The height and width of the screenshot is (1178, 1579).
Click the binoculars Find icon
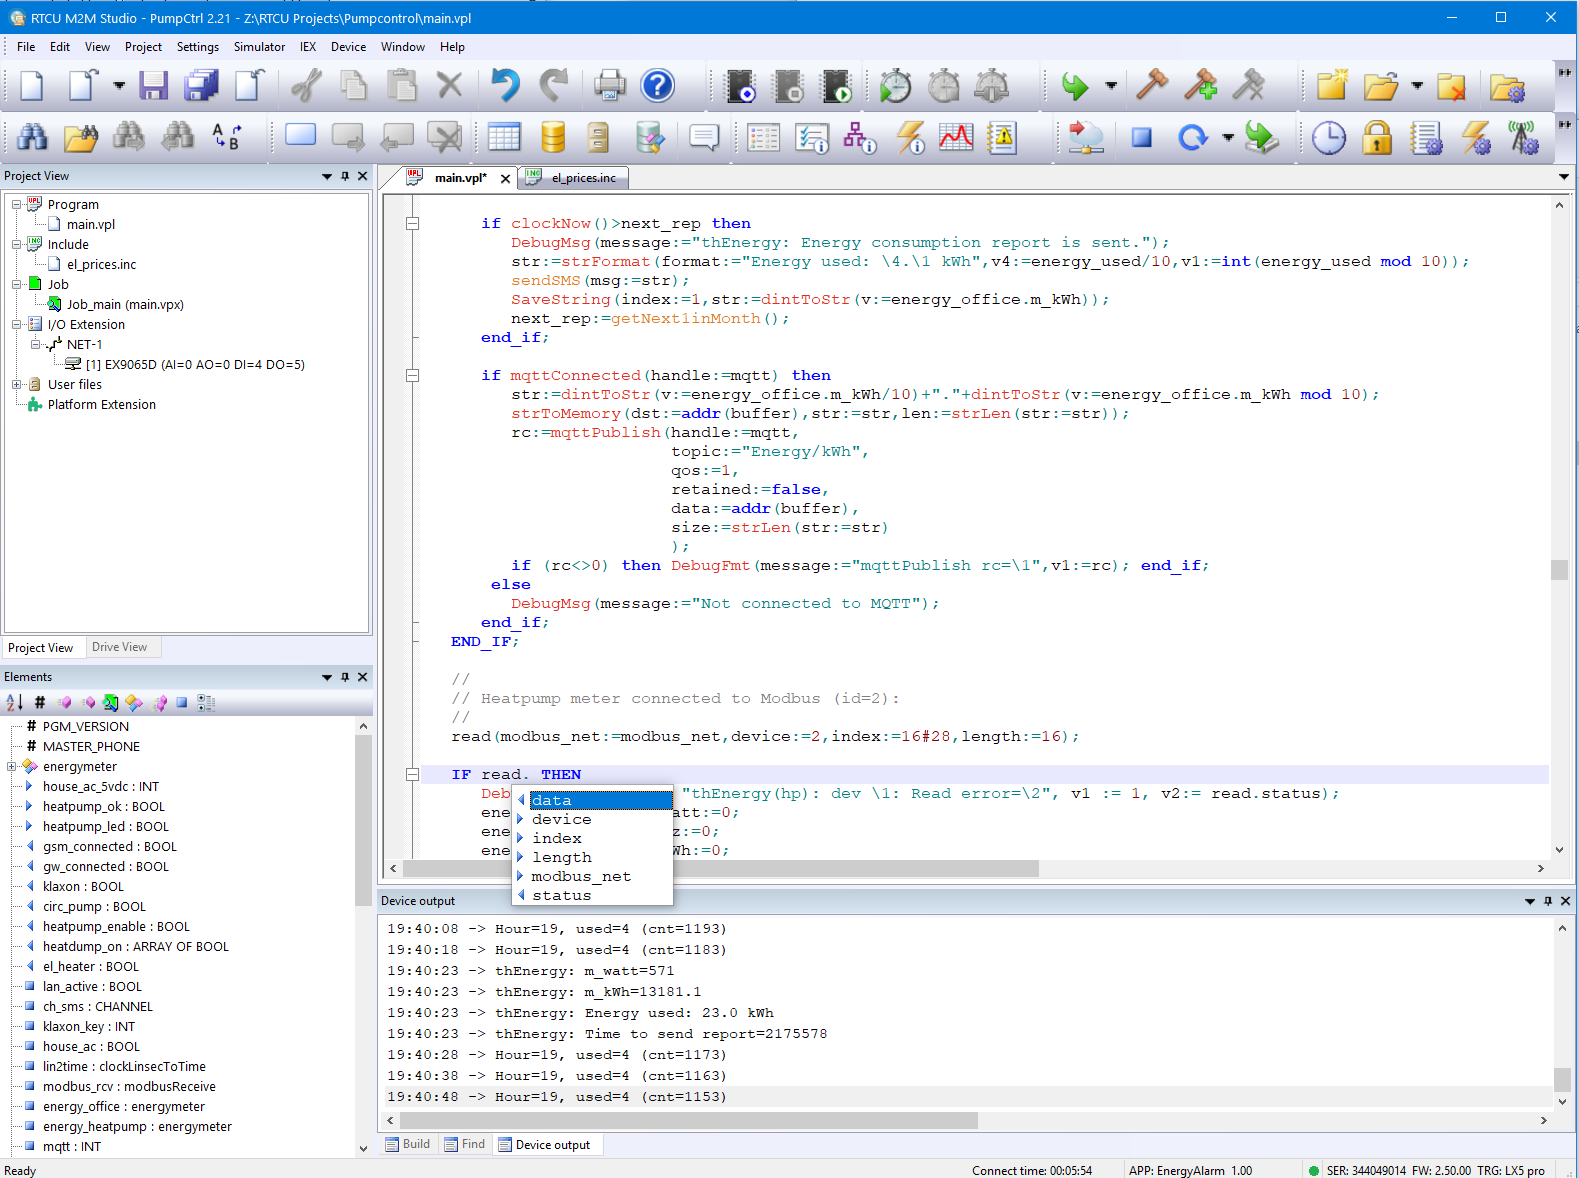[32, 137]
